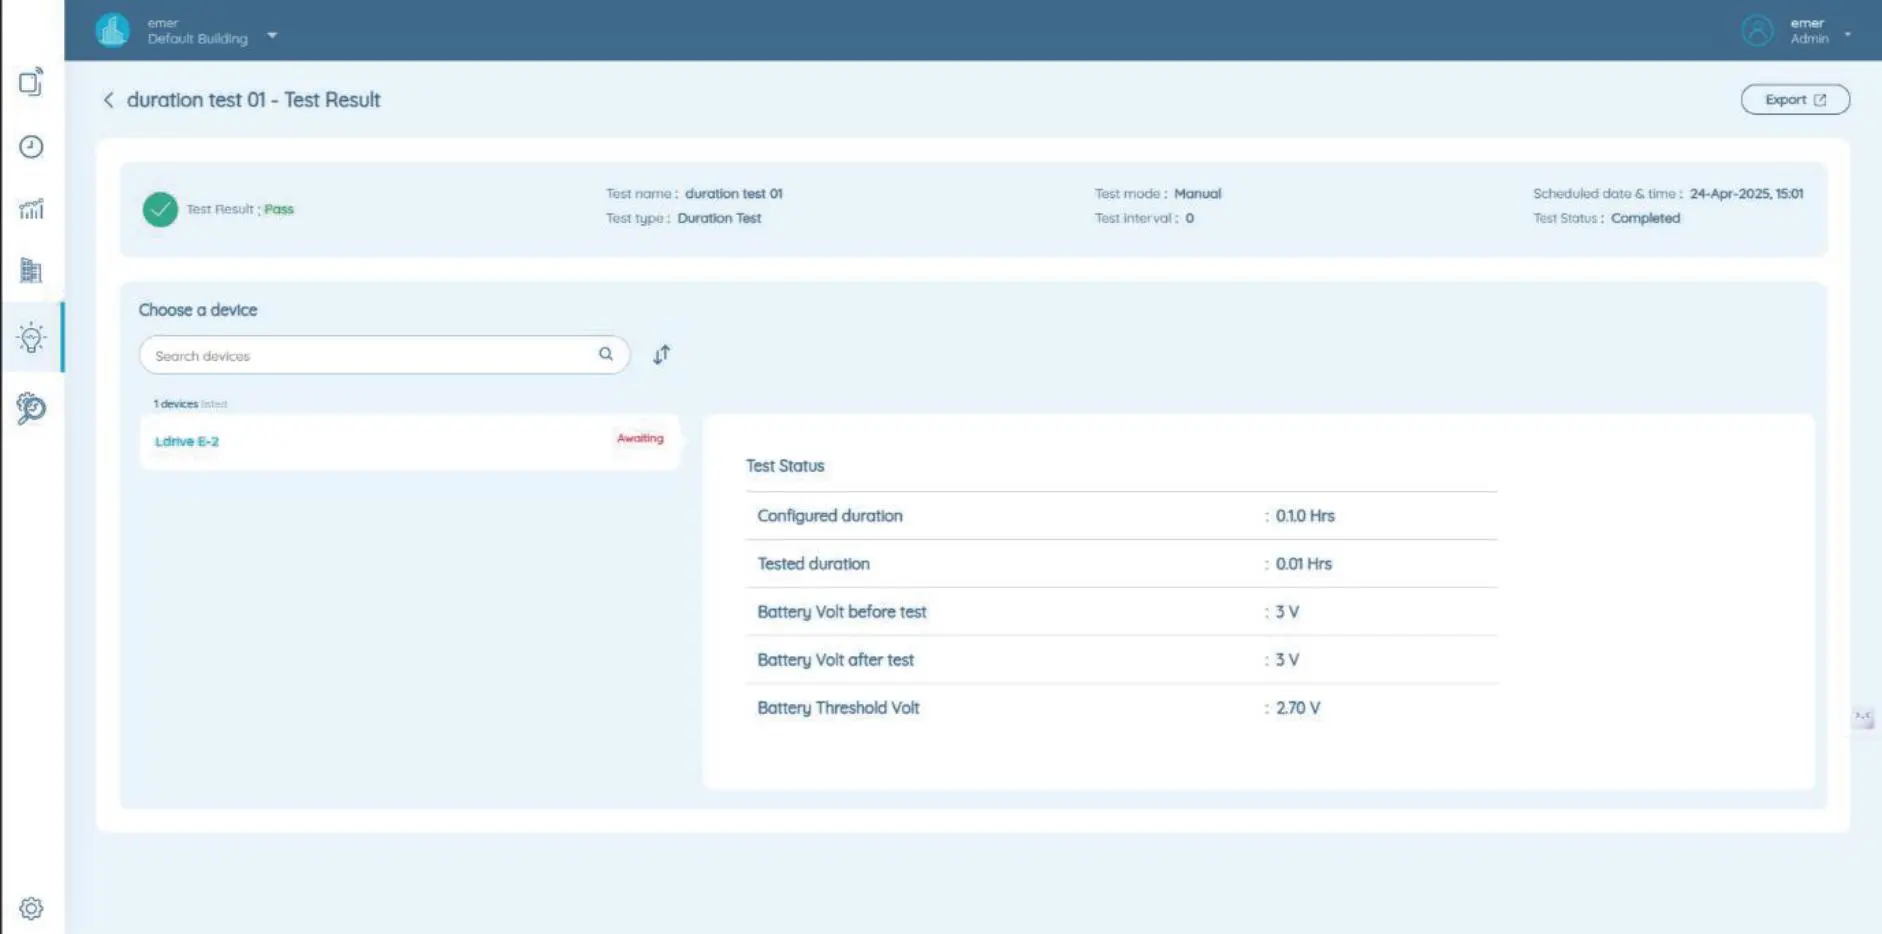Click the Awaiting status label
The width and height of the screenshot is (1882, 934).
(x=640, y=438)
